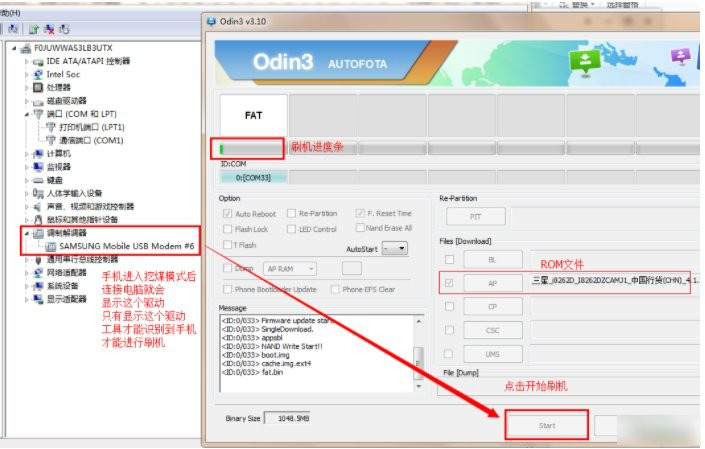Click the IDE ATA/ATAPI controller device icon
The image size is (705, 449).
click(38, 61)
